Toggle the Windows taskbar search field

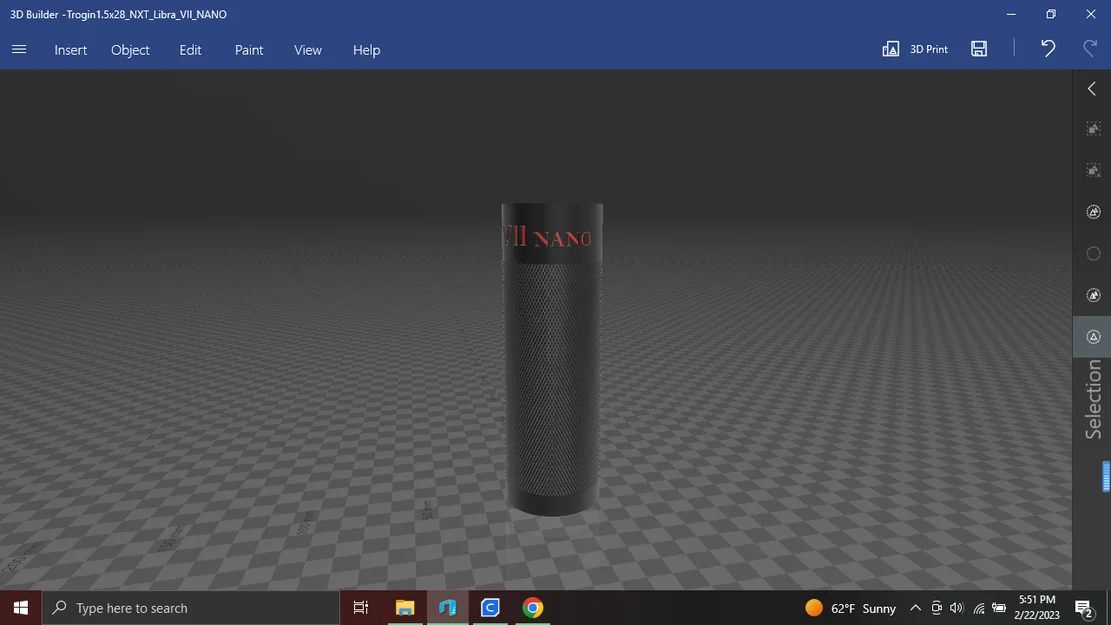tap(190, 607)
